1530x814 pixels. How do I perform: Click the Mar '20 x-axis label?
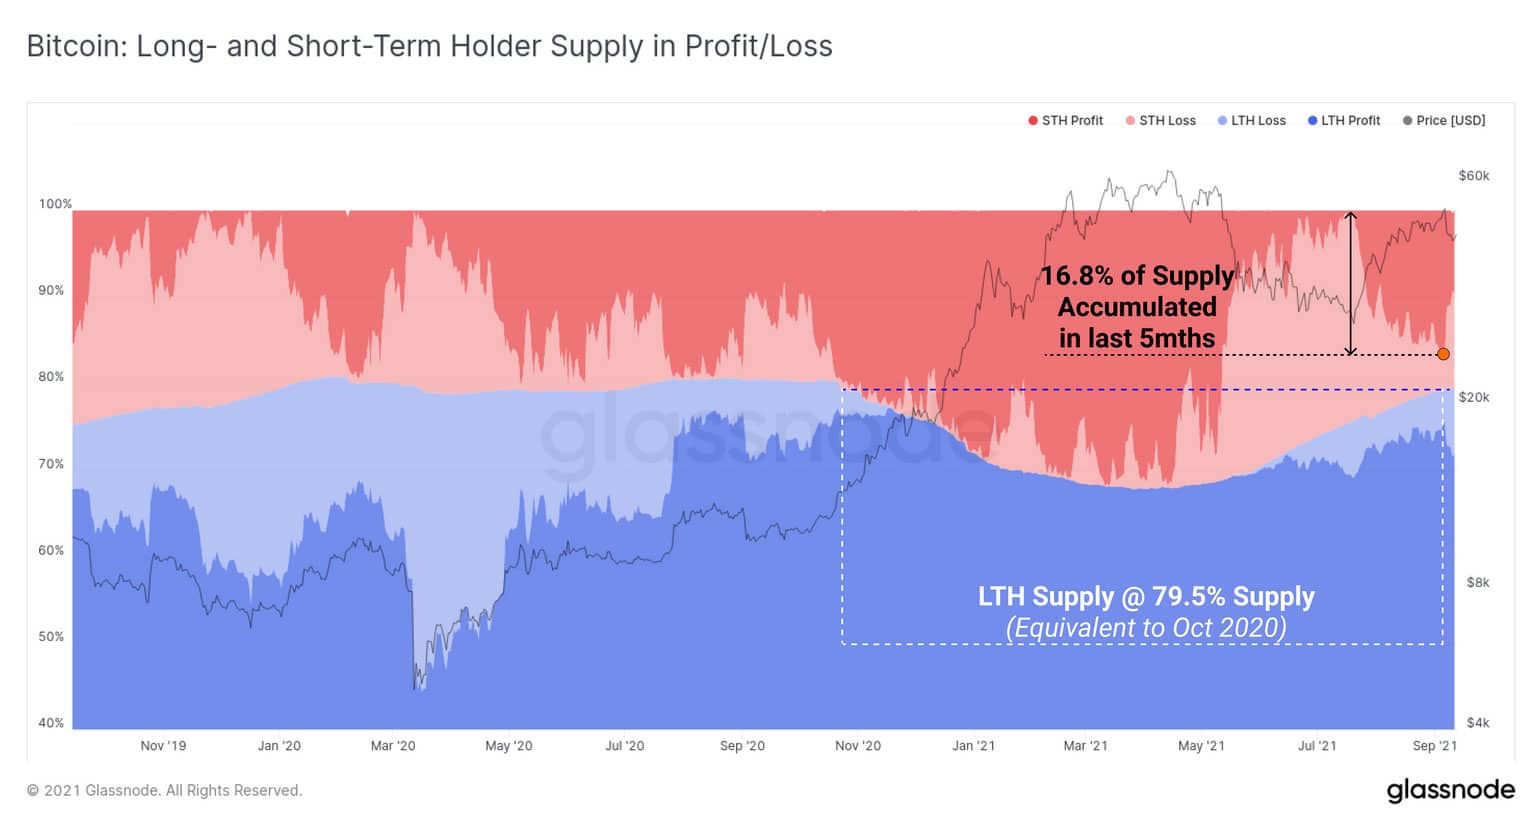click(393, 746)
